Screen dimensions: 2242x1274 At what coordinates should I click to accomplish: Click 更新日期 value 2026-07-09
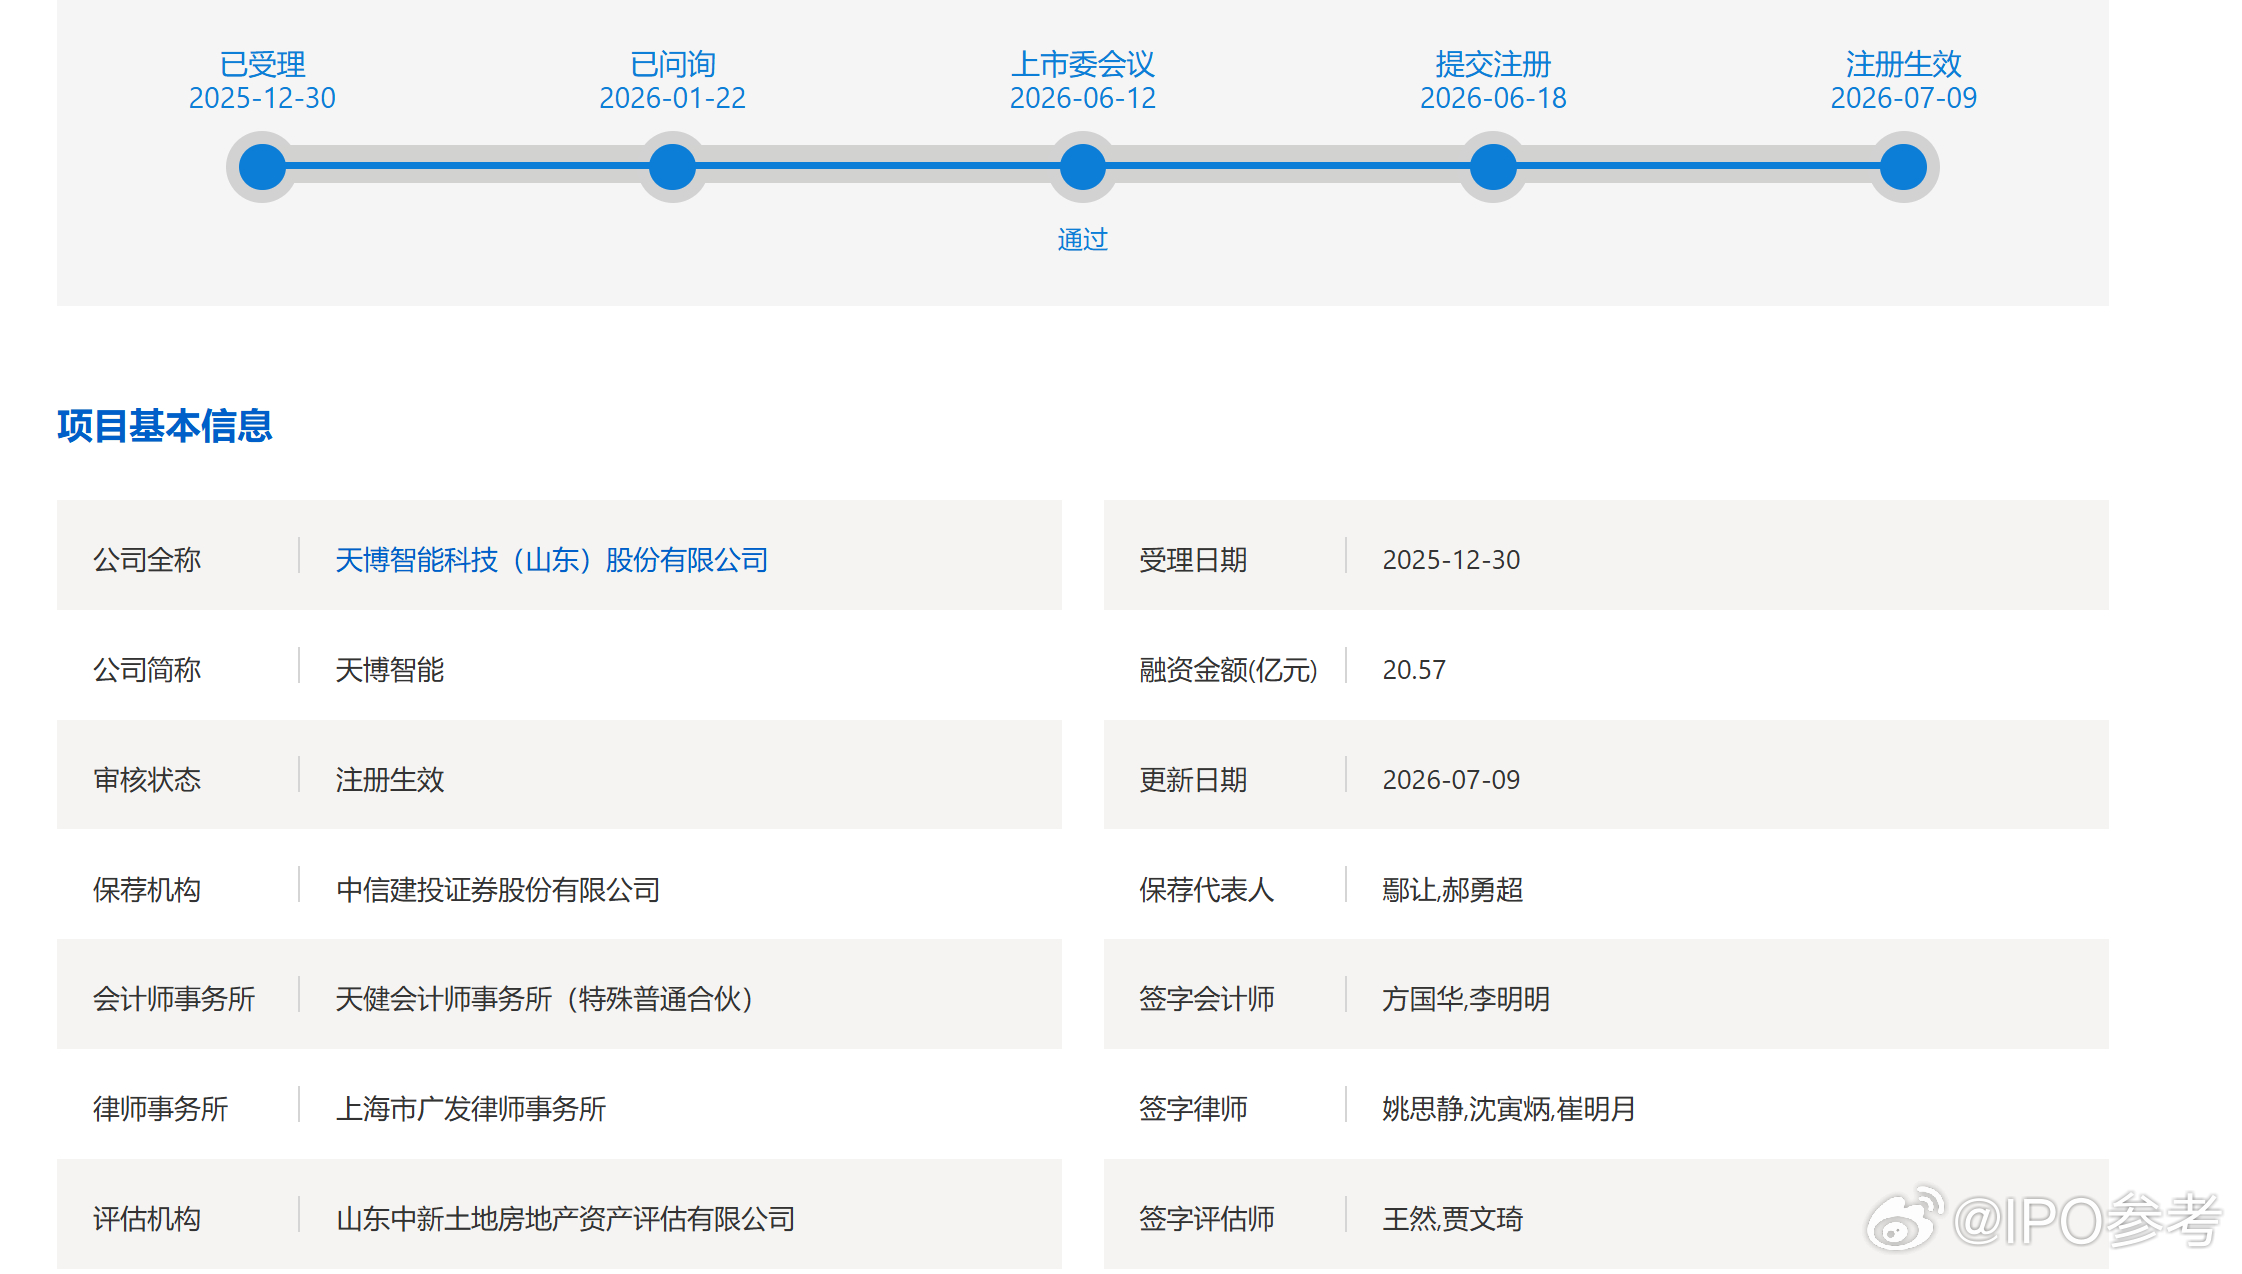coord(1451,780)
